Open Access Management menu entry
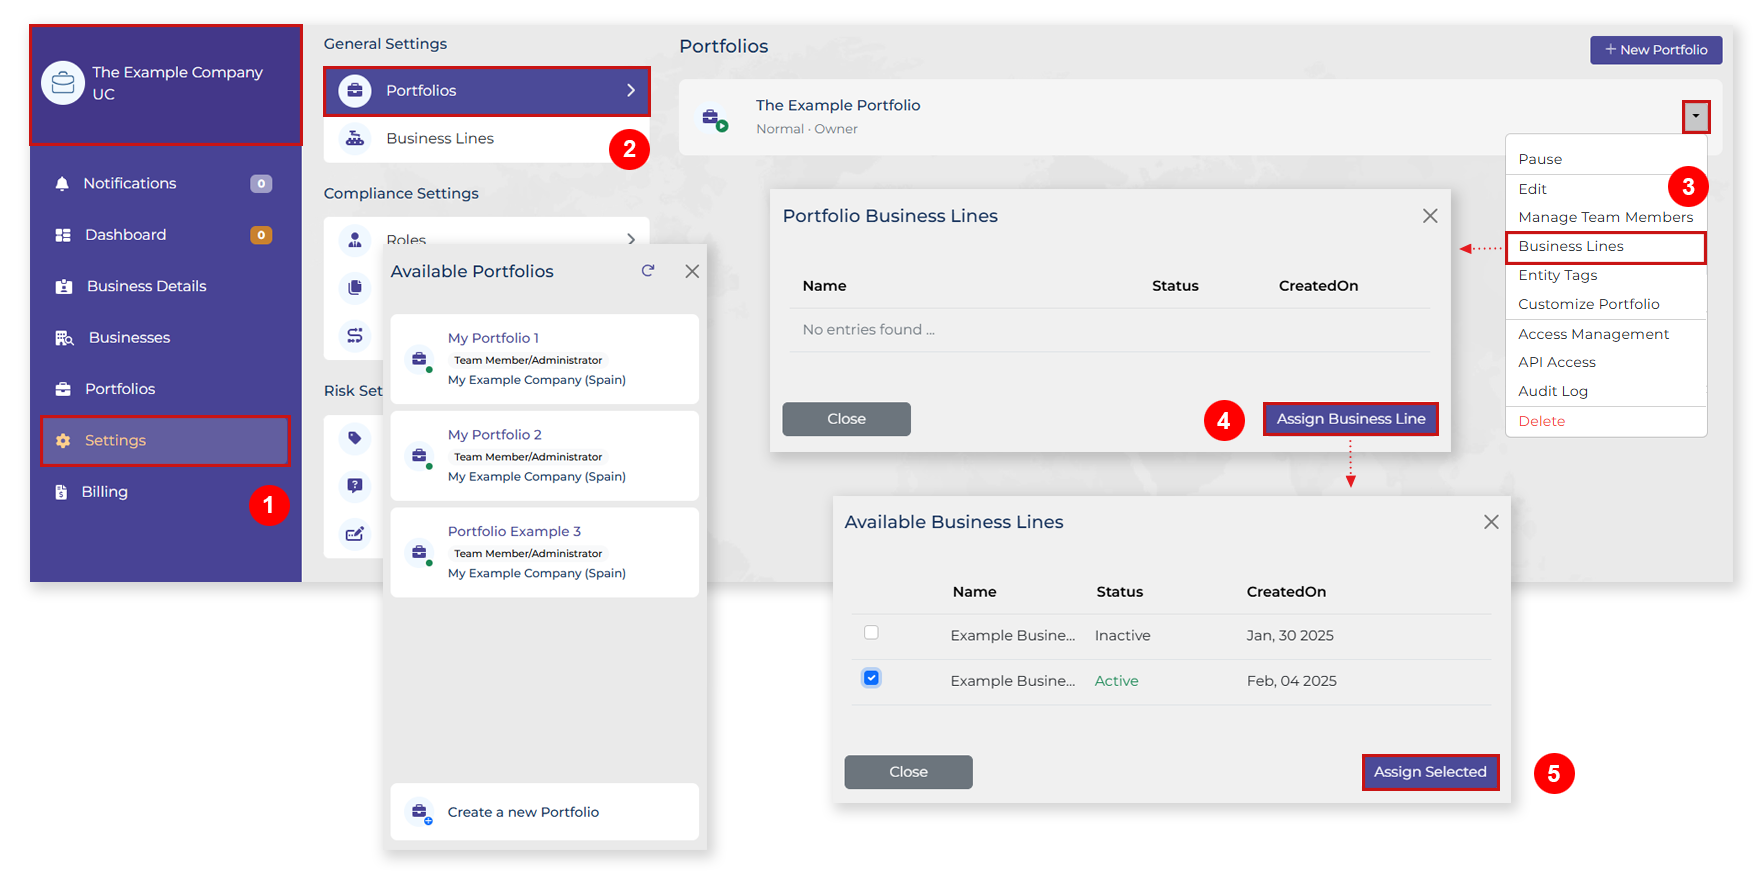This screenshot has width=1760, height=882. 1594,335
